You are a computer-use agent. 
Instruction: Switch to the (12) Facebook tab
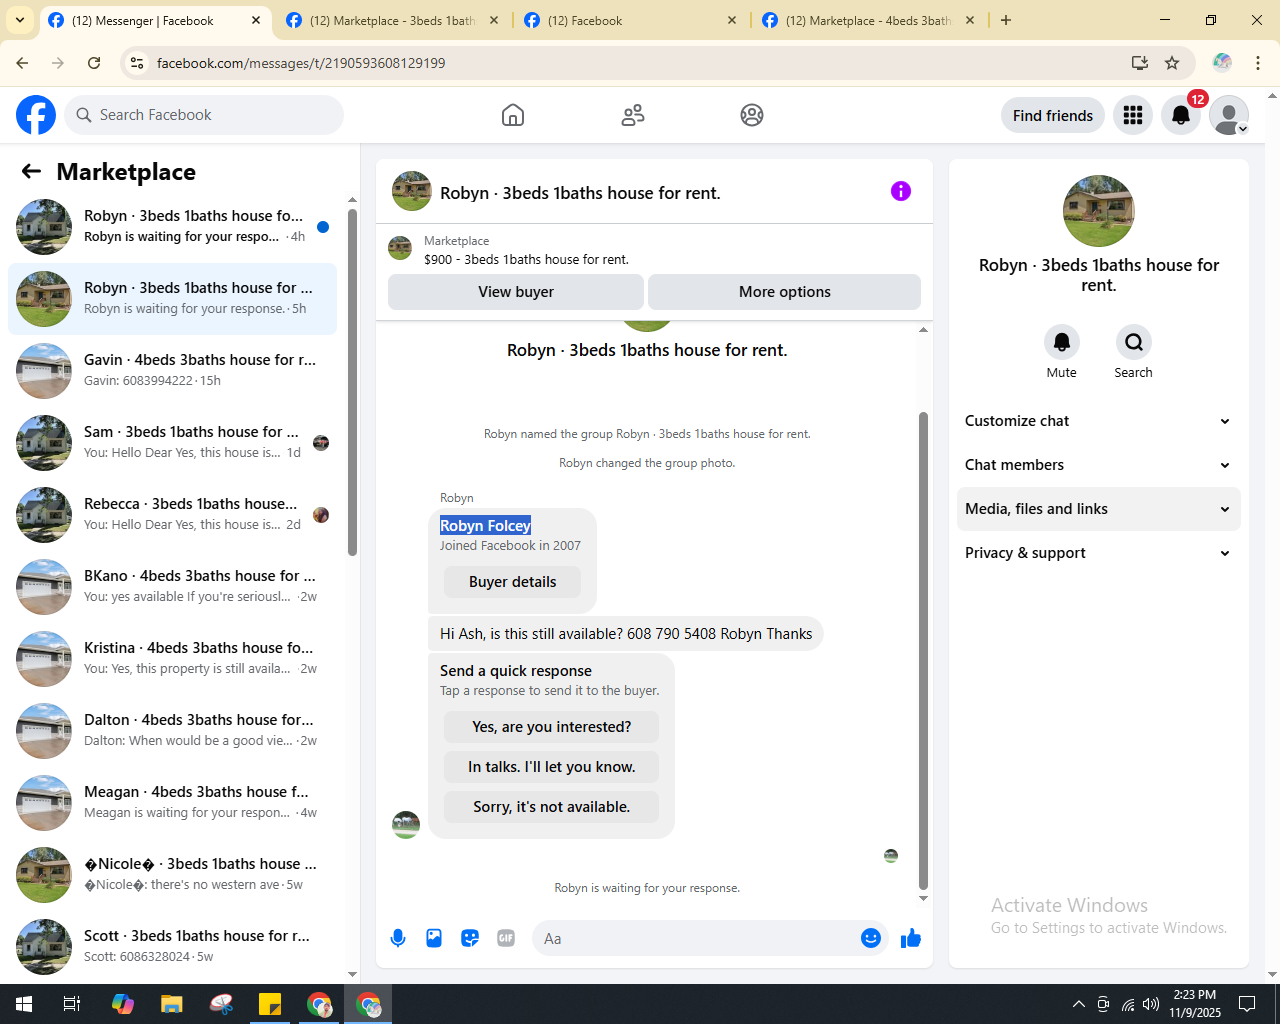pos(629,20)
